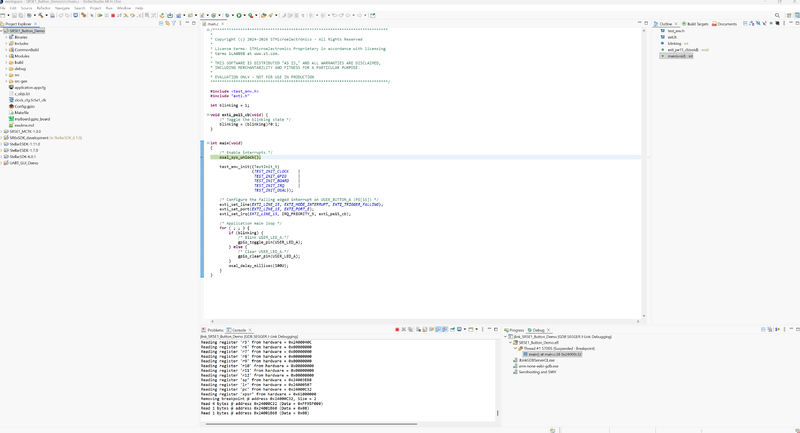Click red Terminate icon in Console toolbar

pos(397,329)
